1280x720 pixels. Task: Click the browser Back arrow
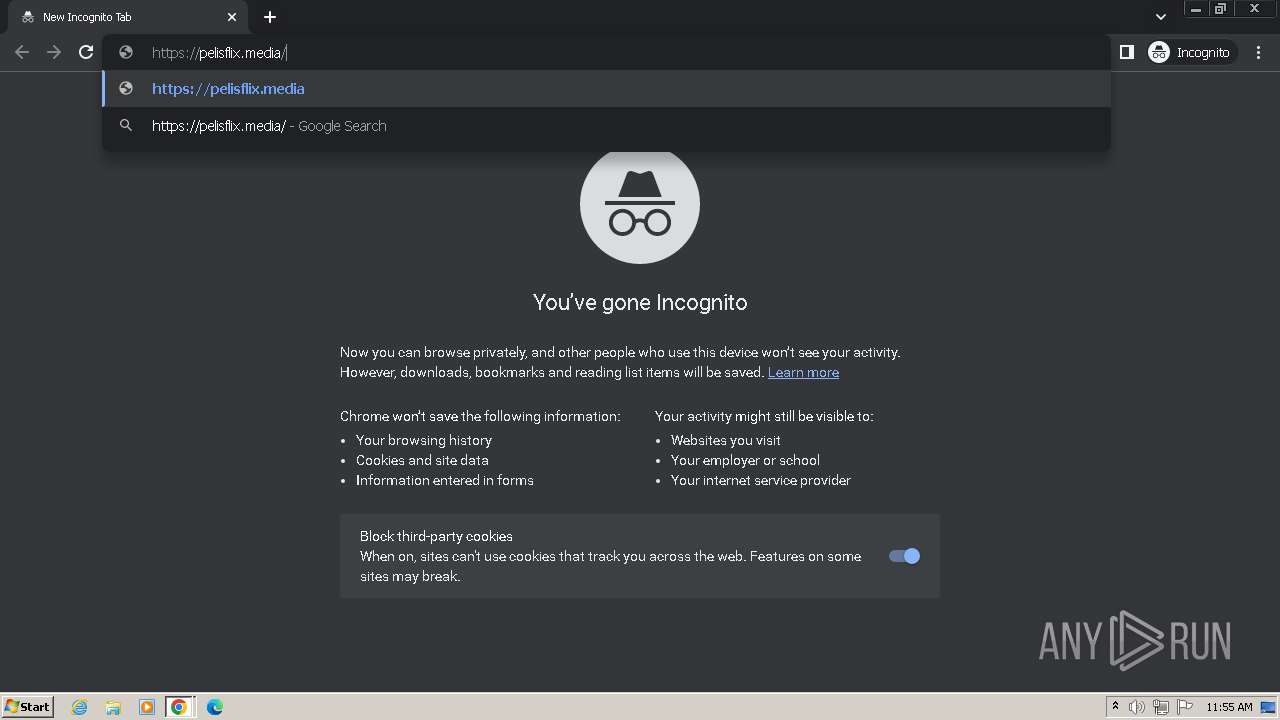(22, 52)
